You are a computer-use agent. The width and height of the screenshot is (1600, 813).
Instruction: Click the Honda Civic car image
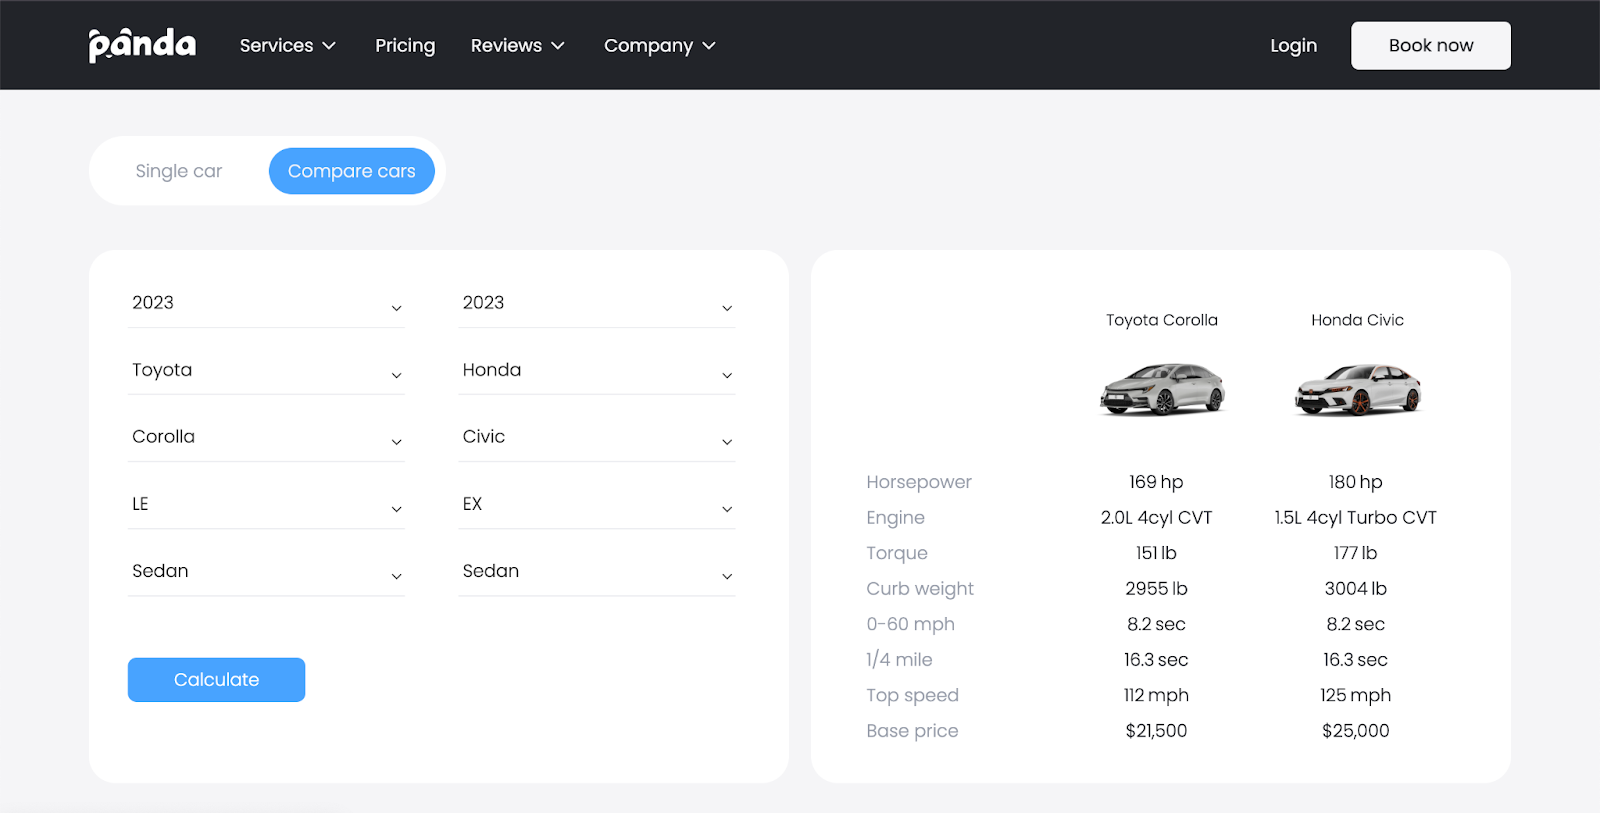pyautogui.click(x=1357, y=389)
